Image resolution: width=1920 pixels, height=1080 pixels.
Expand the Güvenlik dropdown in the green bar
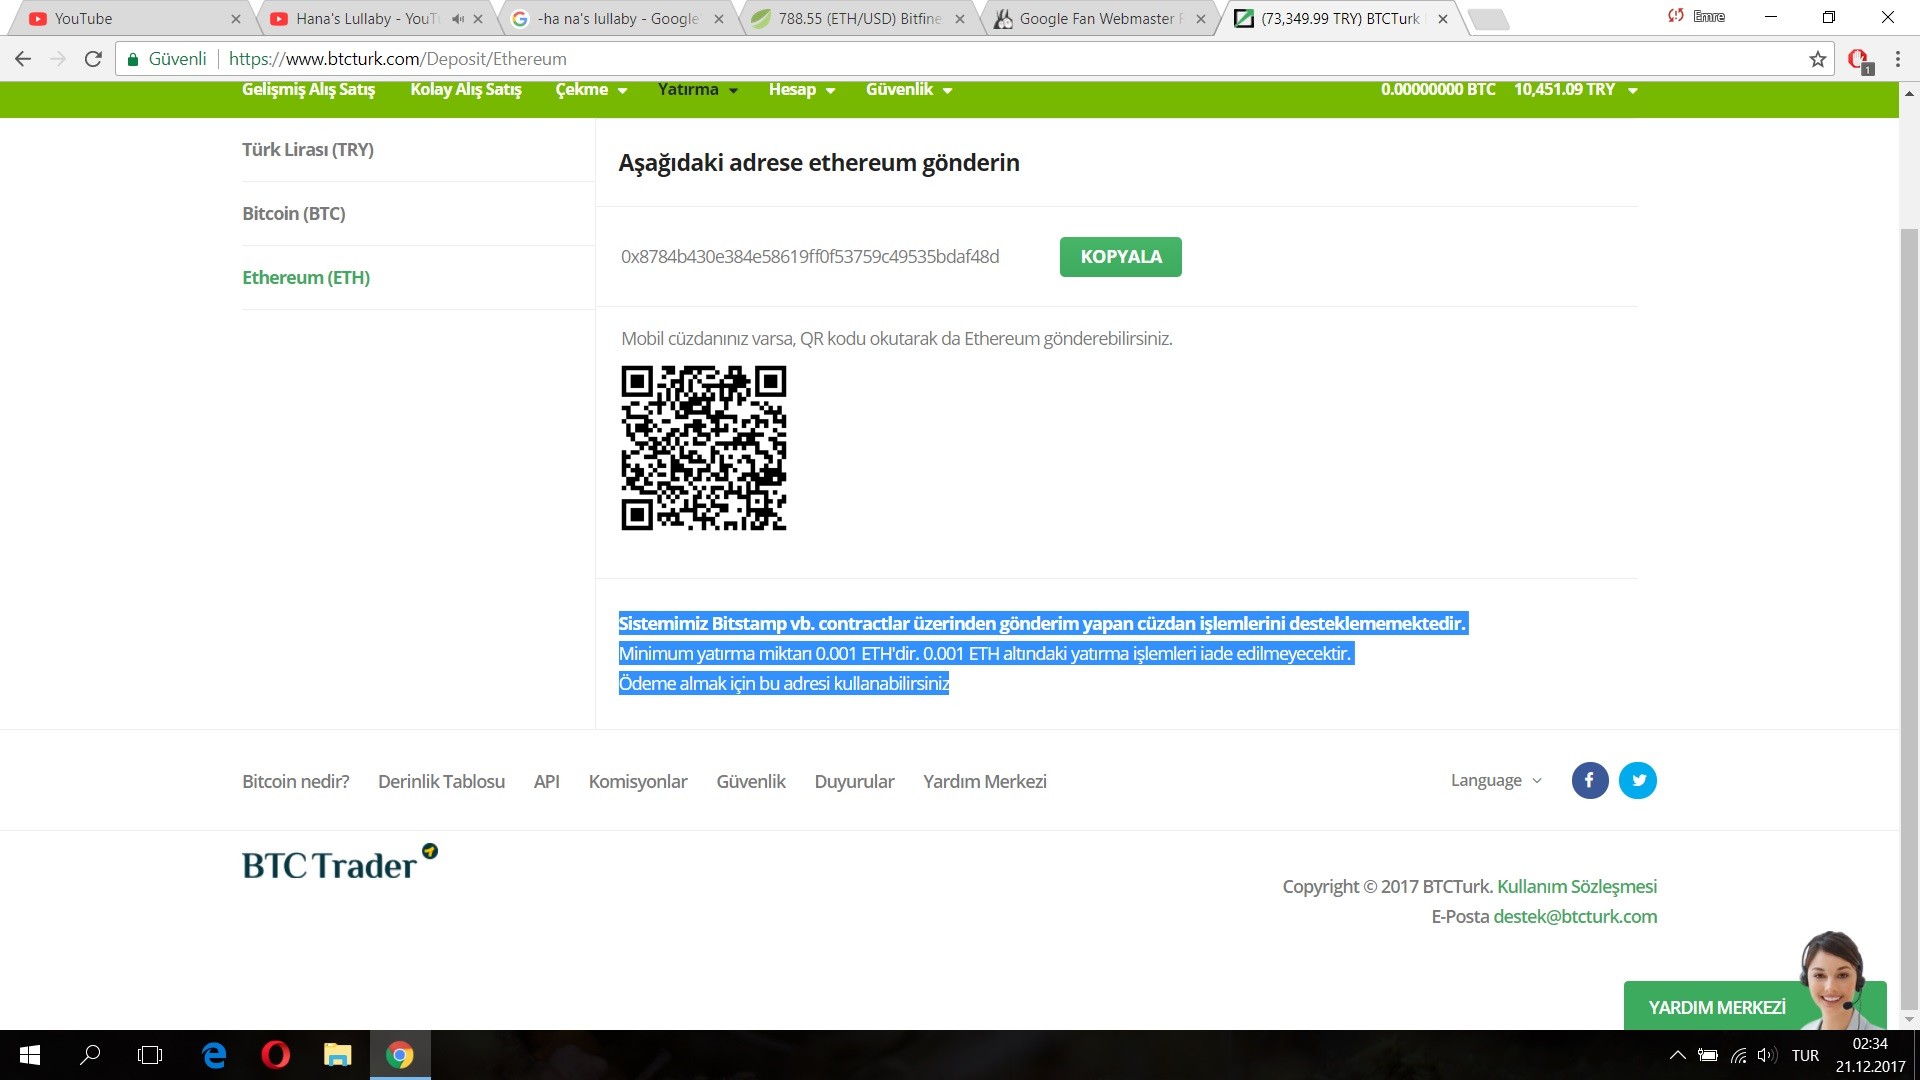909,89
